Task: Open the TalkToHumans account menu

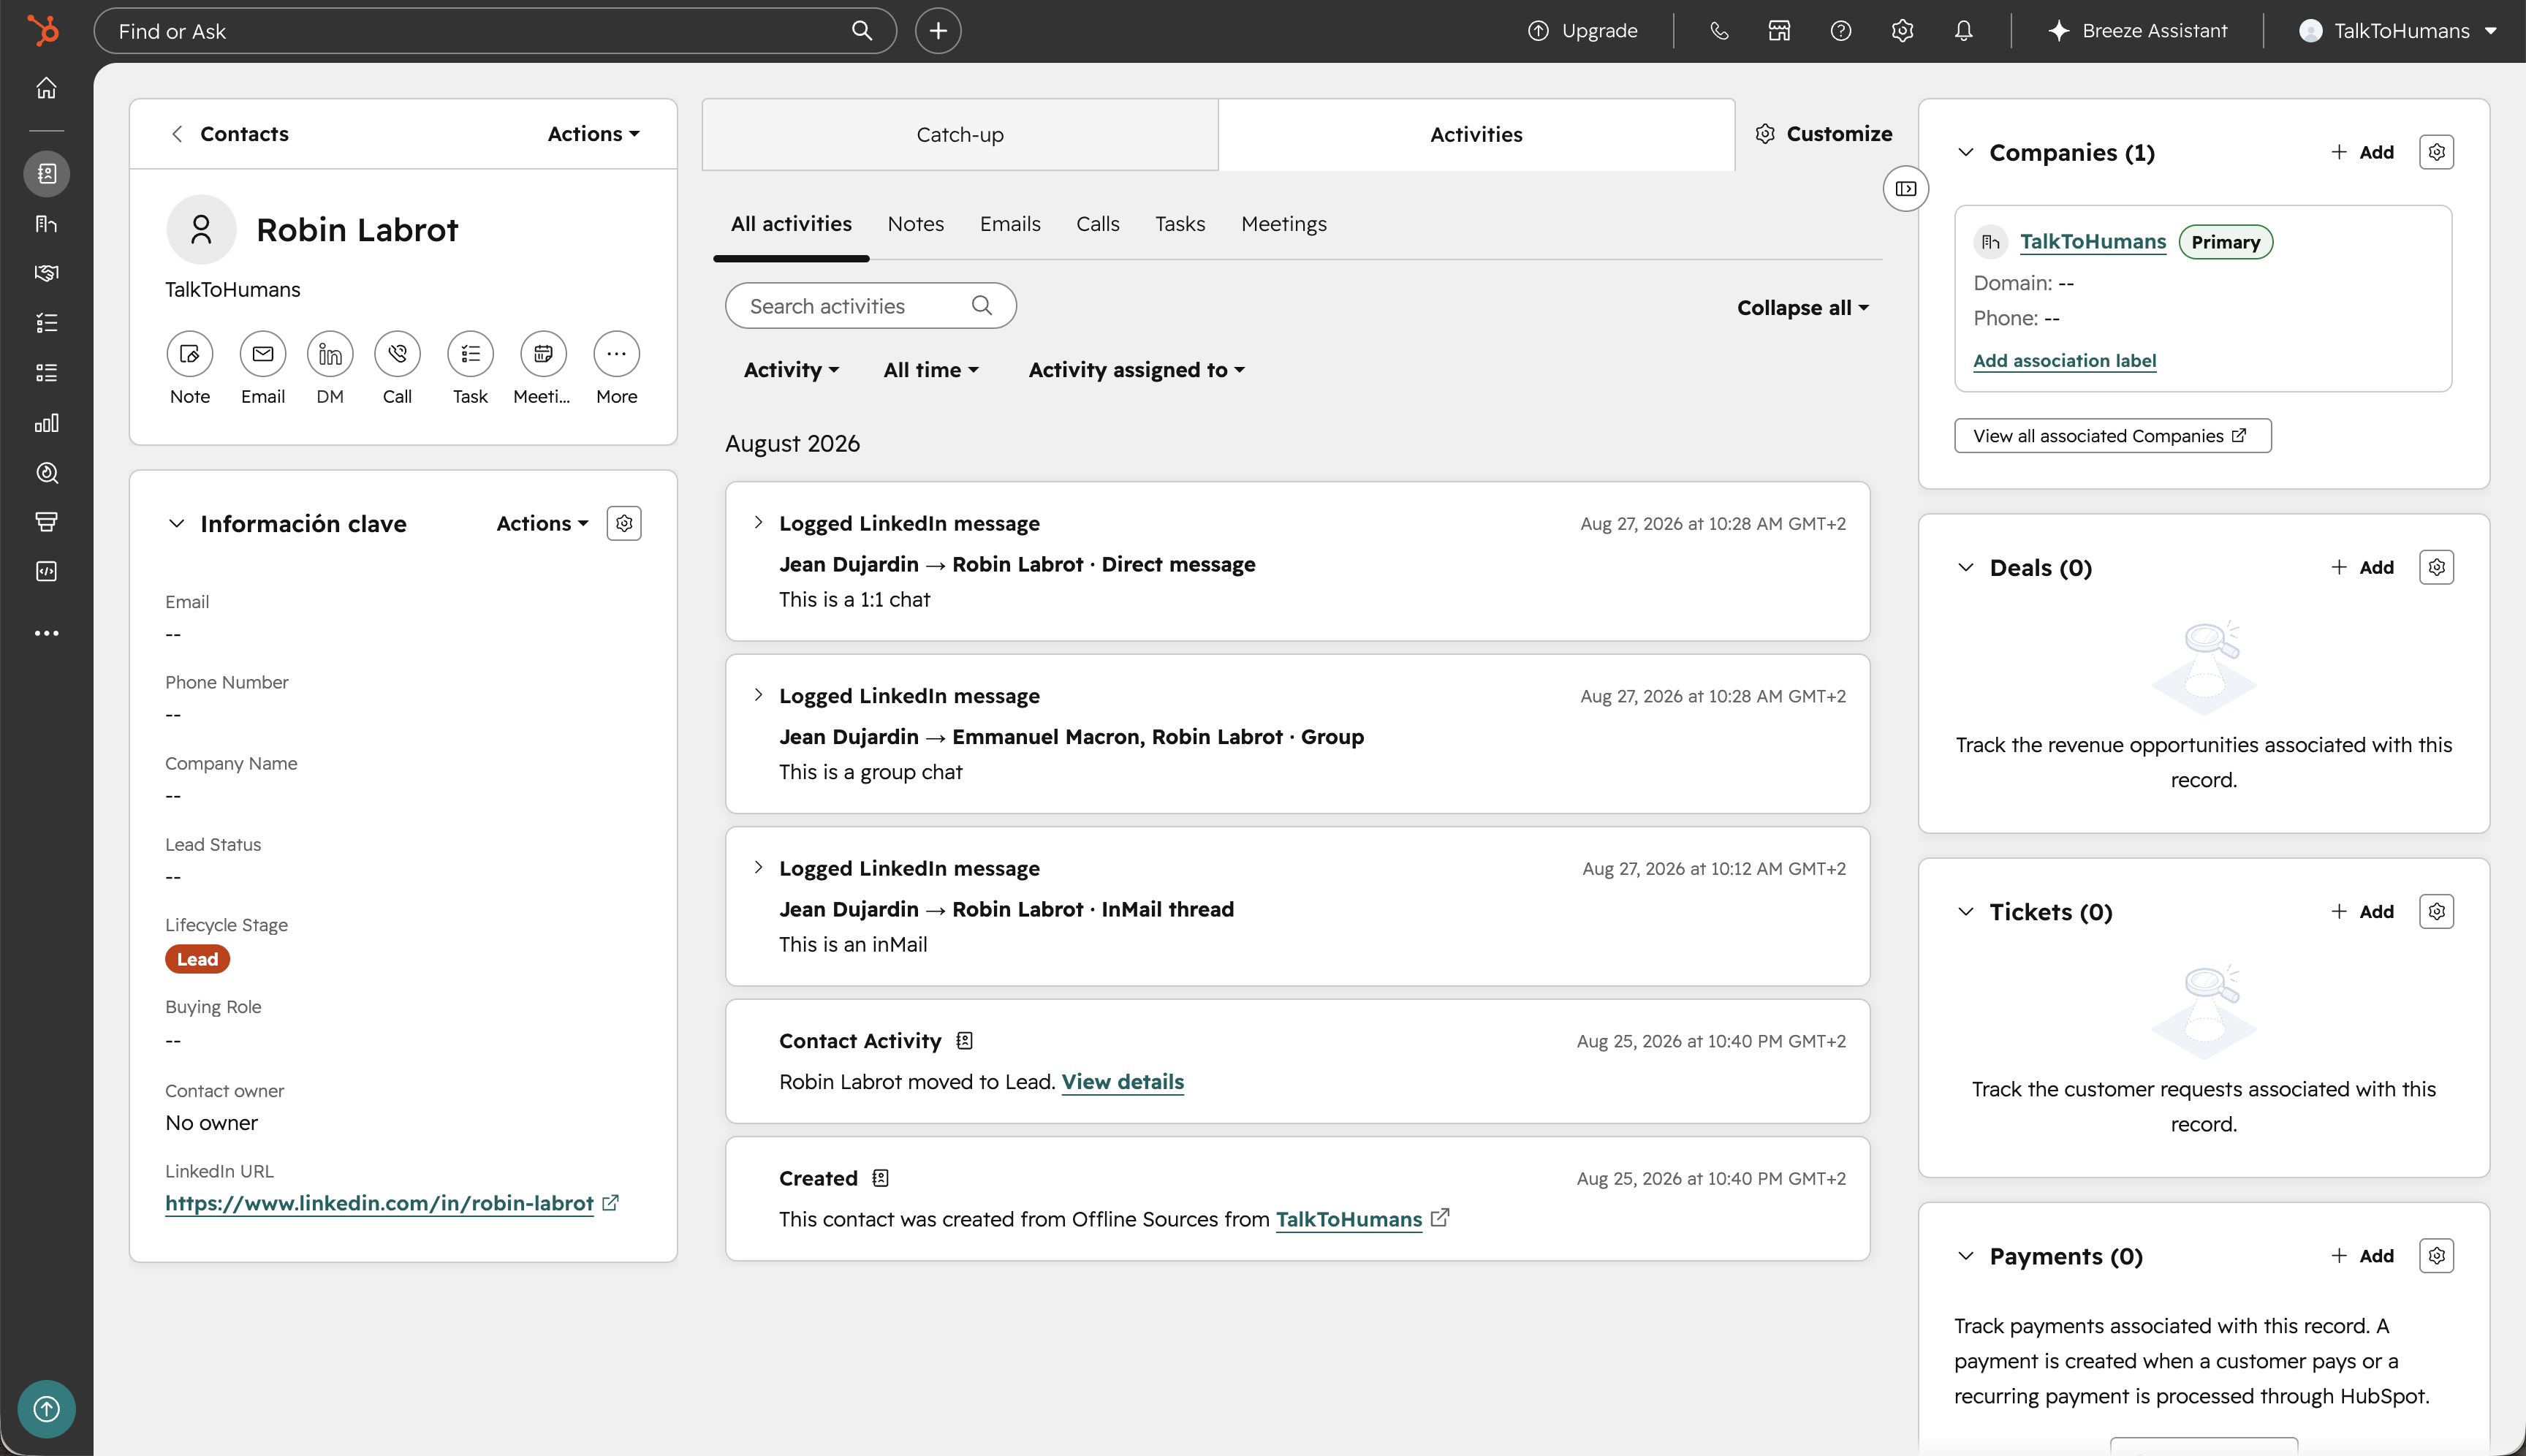Action: [x=2398, y=31]
